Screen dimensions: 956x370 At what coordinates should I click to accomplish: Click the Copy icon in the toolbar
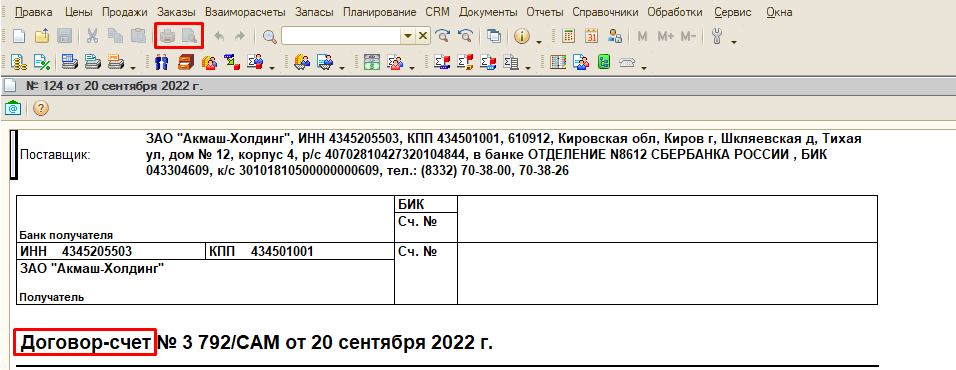pyautogui.click(x=115, y=37)
